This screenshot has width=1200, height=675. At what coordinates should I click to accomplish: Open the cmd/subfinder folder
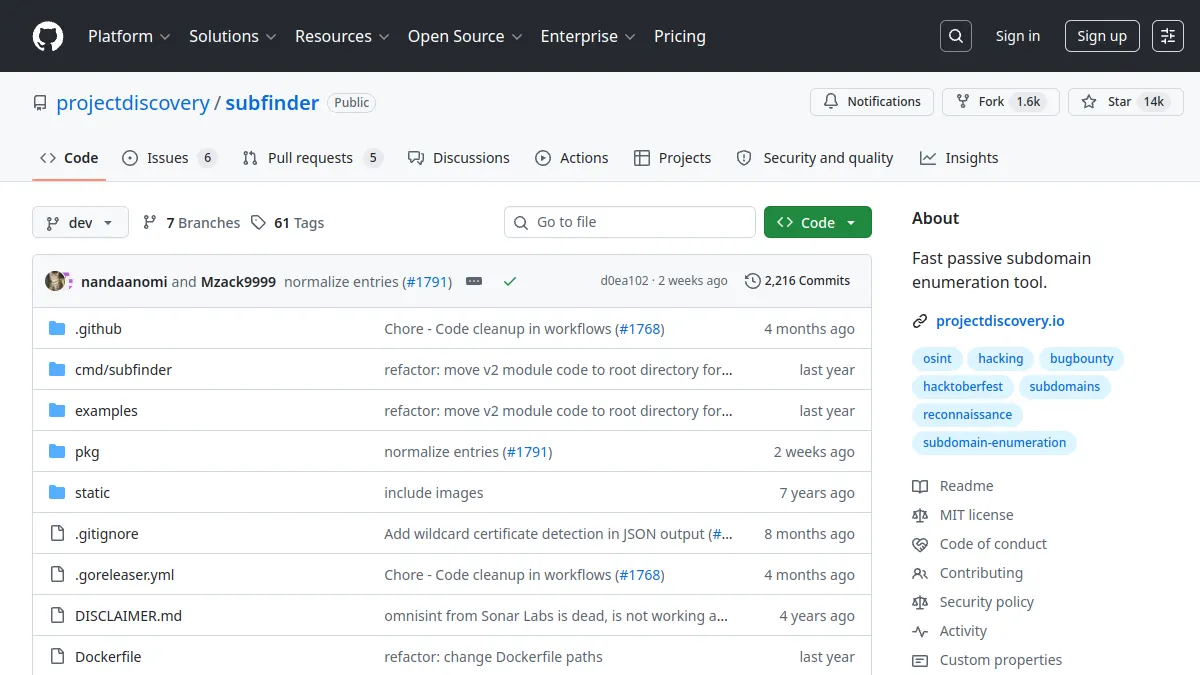[x=123, y=370]
